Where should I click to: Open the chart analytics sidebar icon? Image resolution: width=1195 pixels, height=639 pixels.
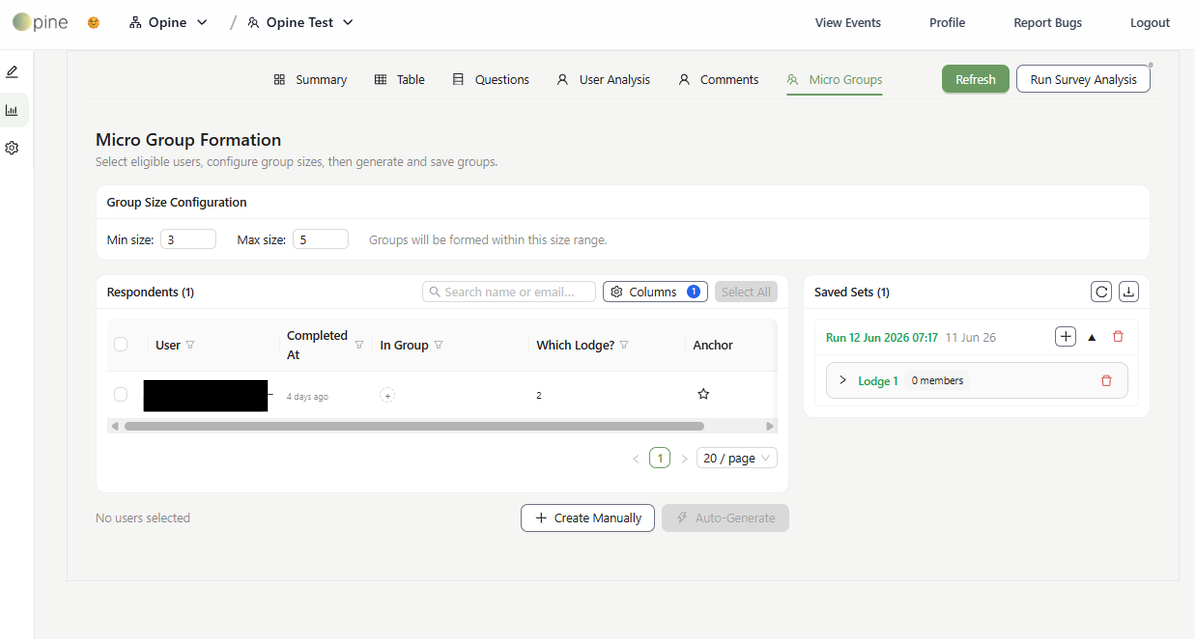pos(11,111)
